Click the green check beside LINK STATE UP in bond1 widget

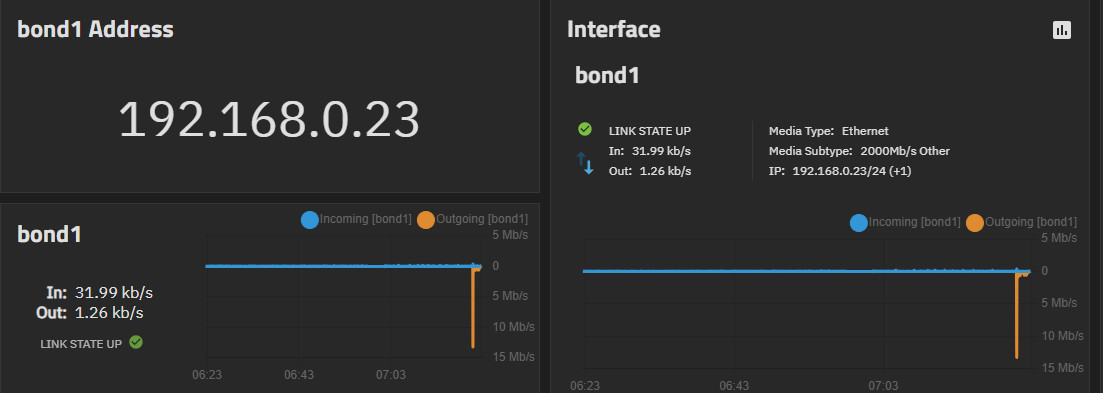tap(136, 342)
